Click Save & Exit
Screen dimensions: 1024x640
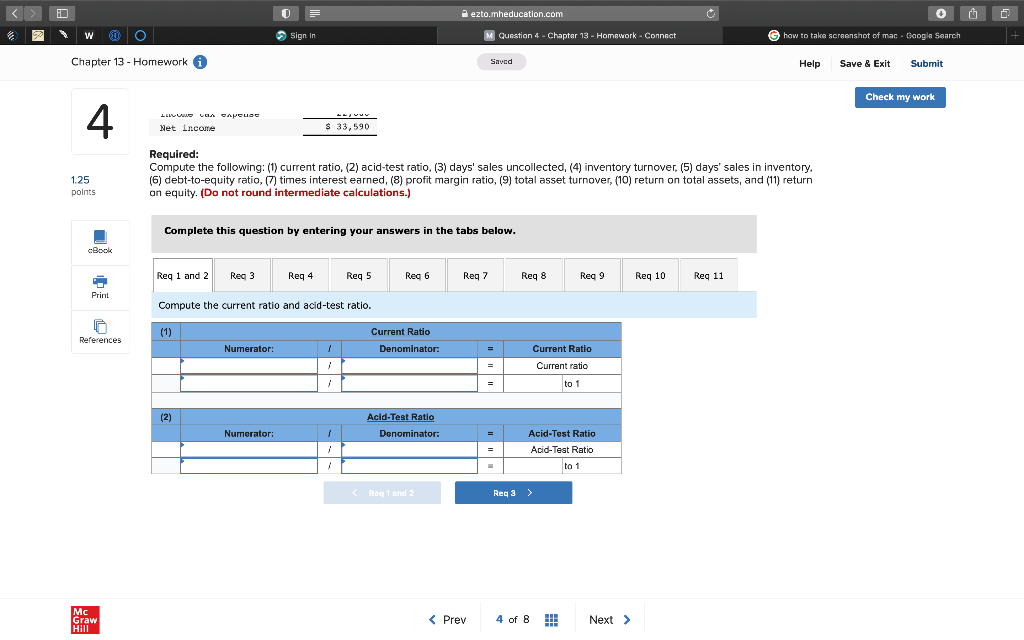point(865,63)
